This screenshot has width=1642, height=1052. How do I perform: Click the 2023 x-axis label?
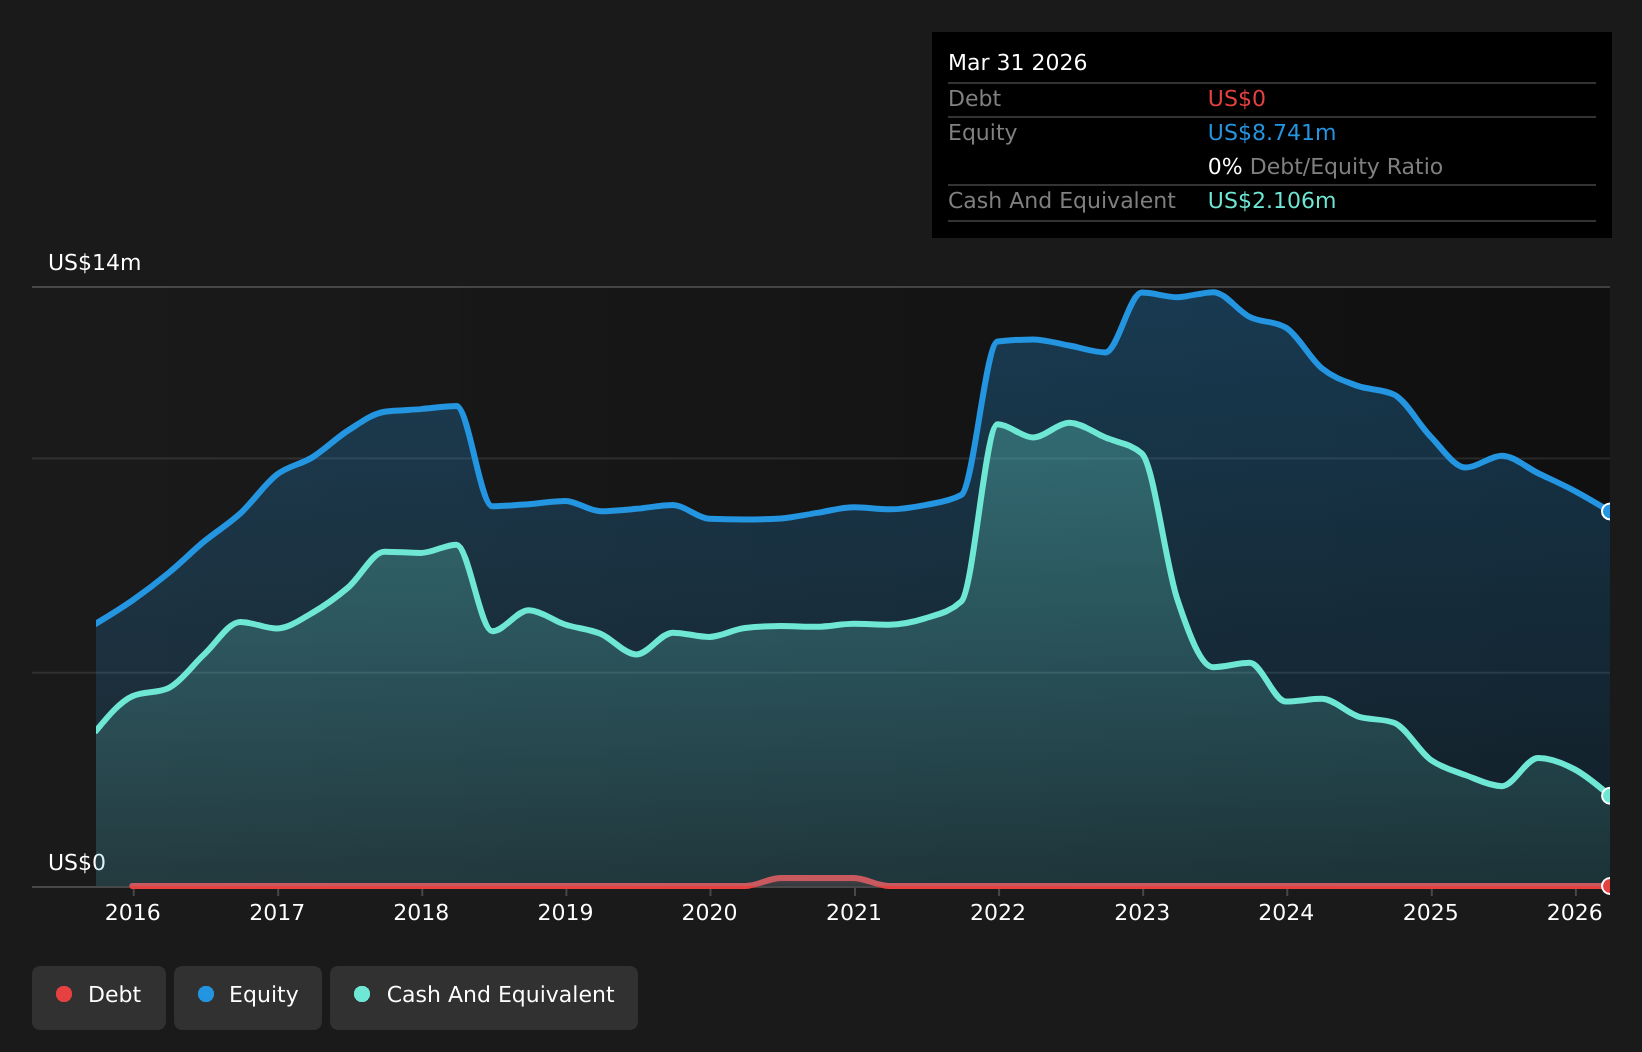pos(1142,913)
